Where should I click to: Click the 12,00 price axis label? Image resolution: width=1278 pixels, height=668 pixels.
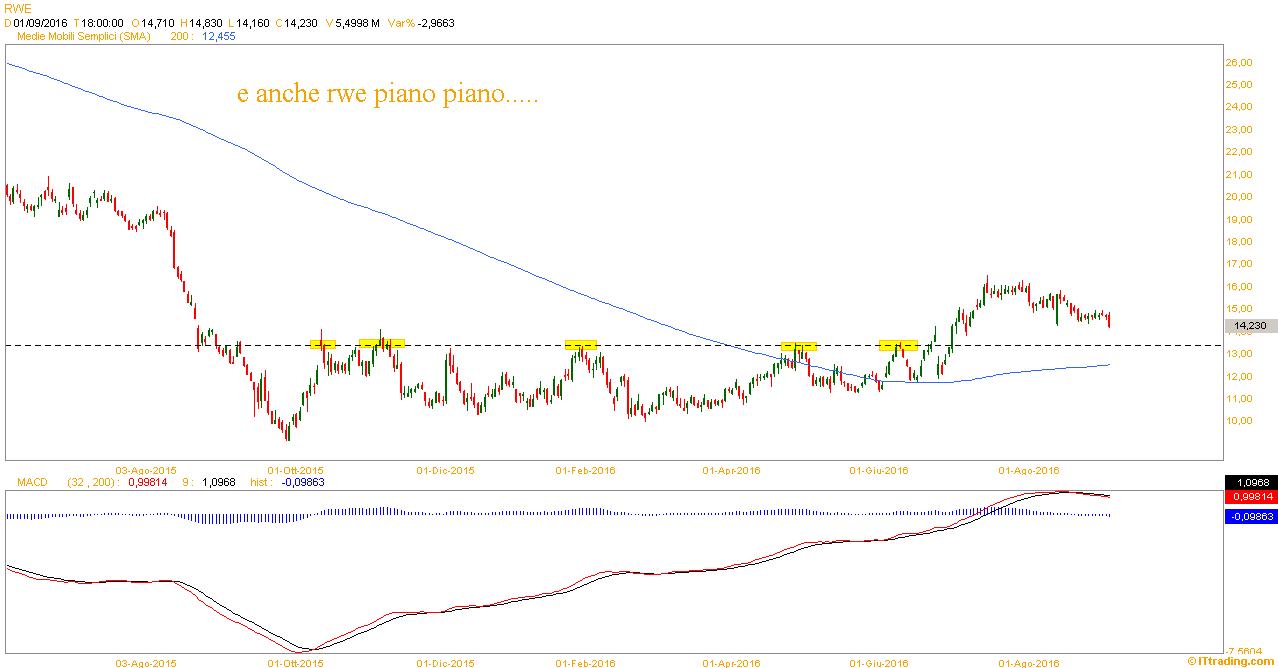(1239, 376)
